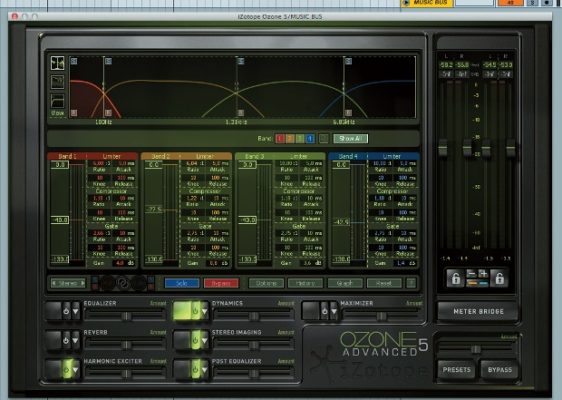Image resolution: width=562 pixels, height=400 pixels.
Task: Toggle the Equalizer power button
Action: pyautogui.click(x=66, y=311)
